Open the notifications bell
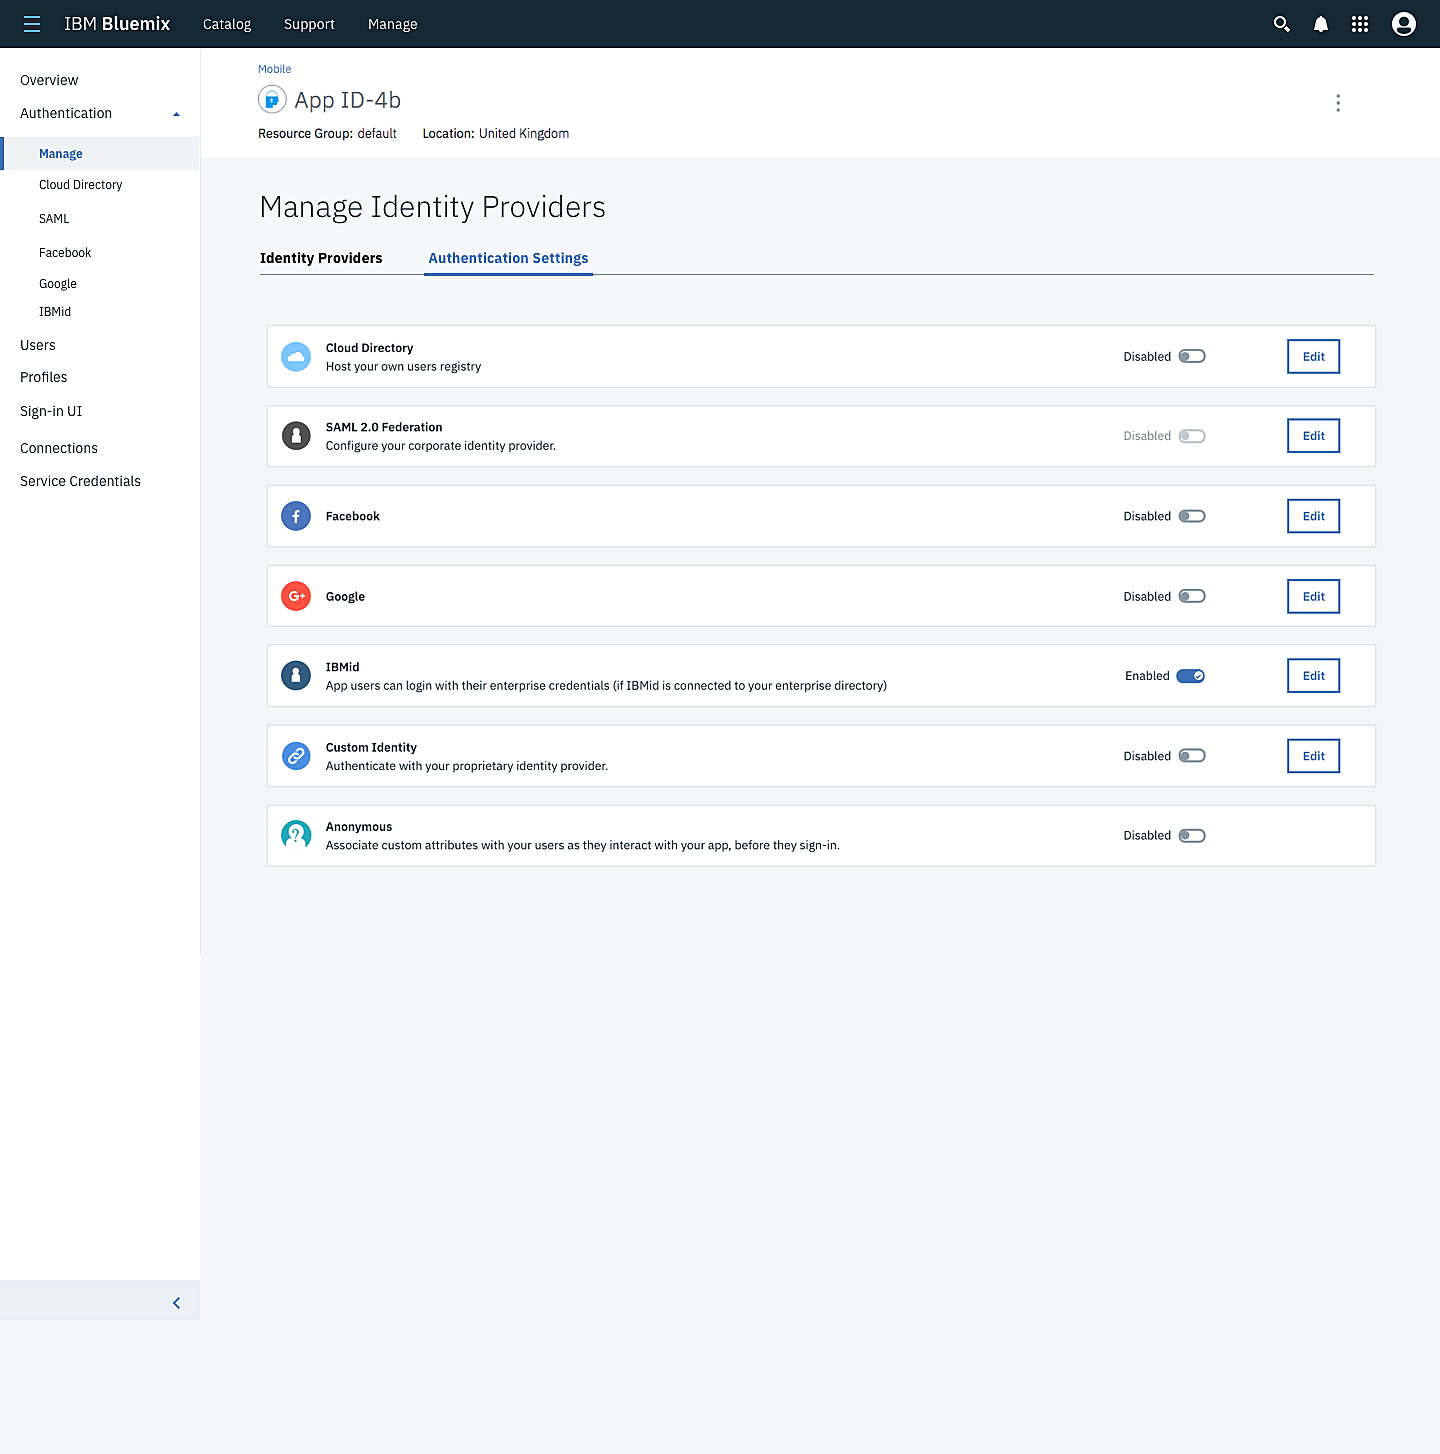The height and width of the screenshot is (1454, 1440). (x=1321, y=24)
